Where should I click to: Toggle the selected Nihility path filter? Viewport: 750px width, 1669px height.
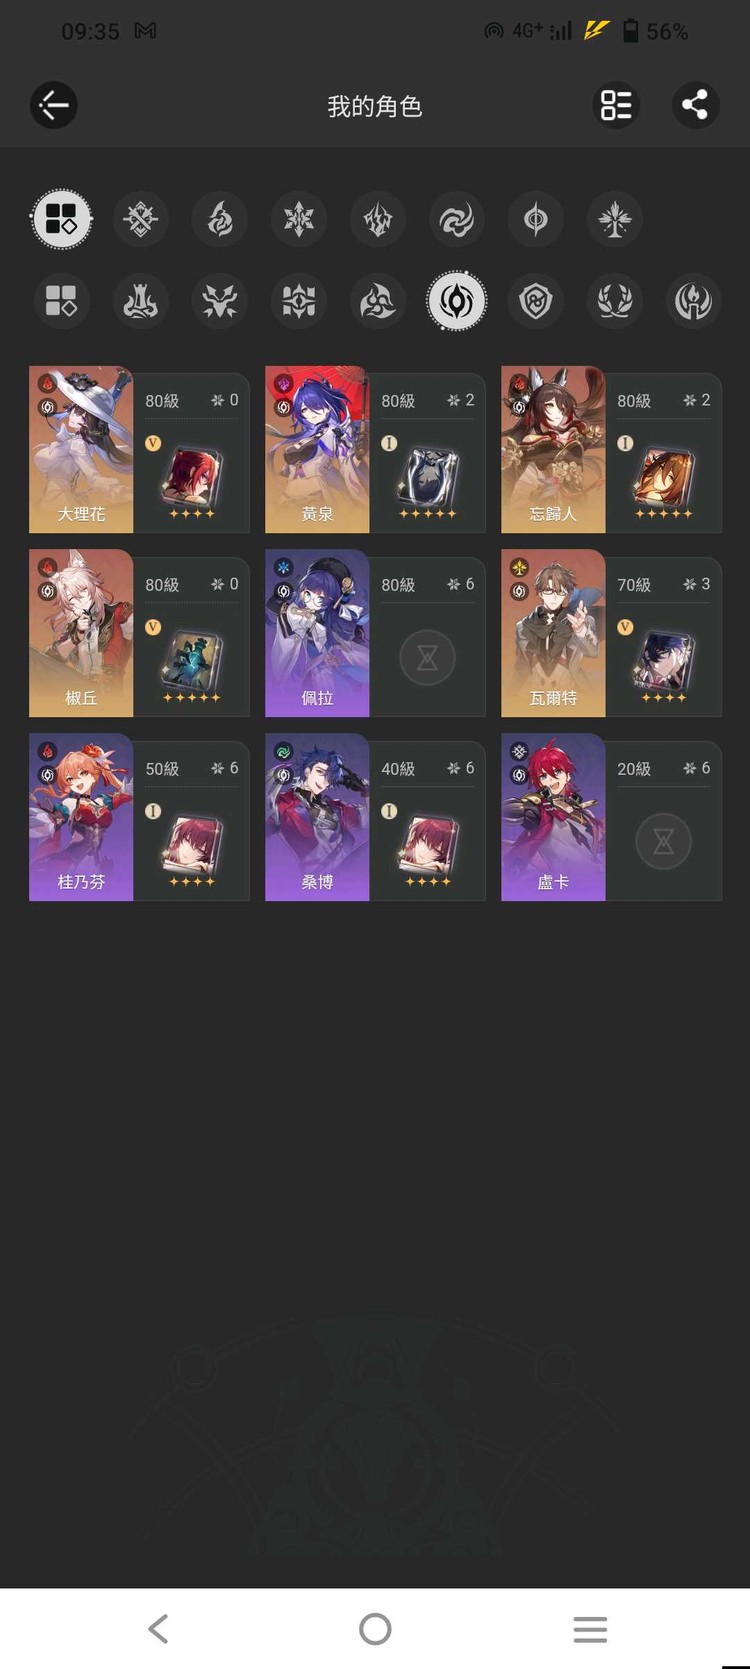coord(457,301)
